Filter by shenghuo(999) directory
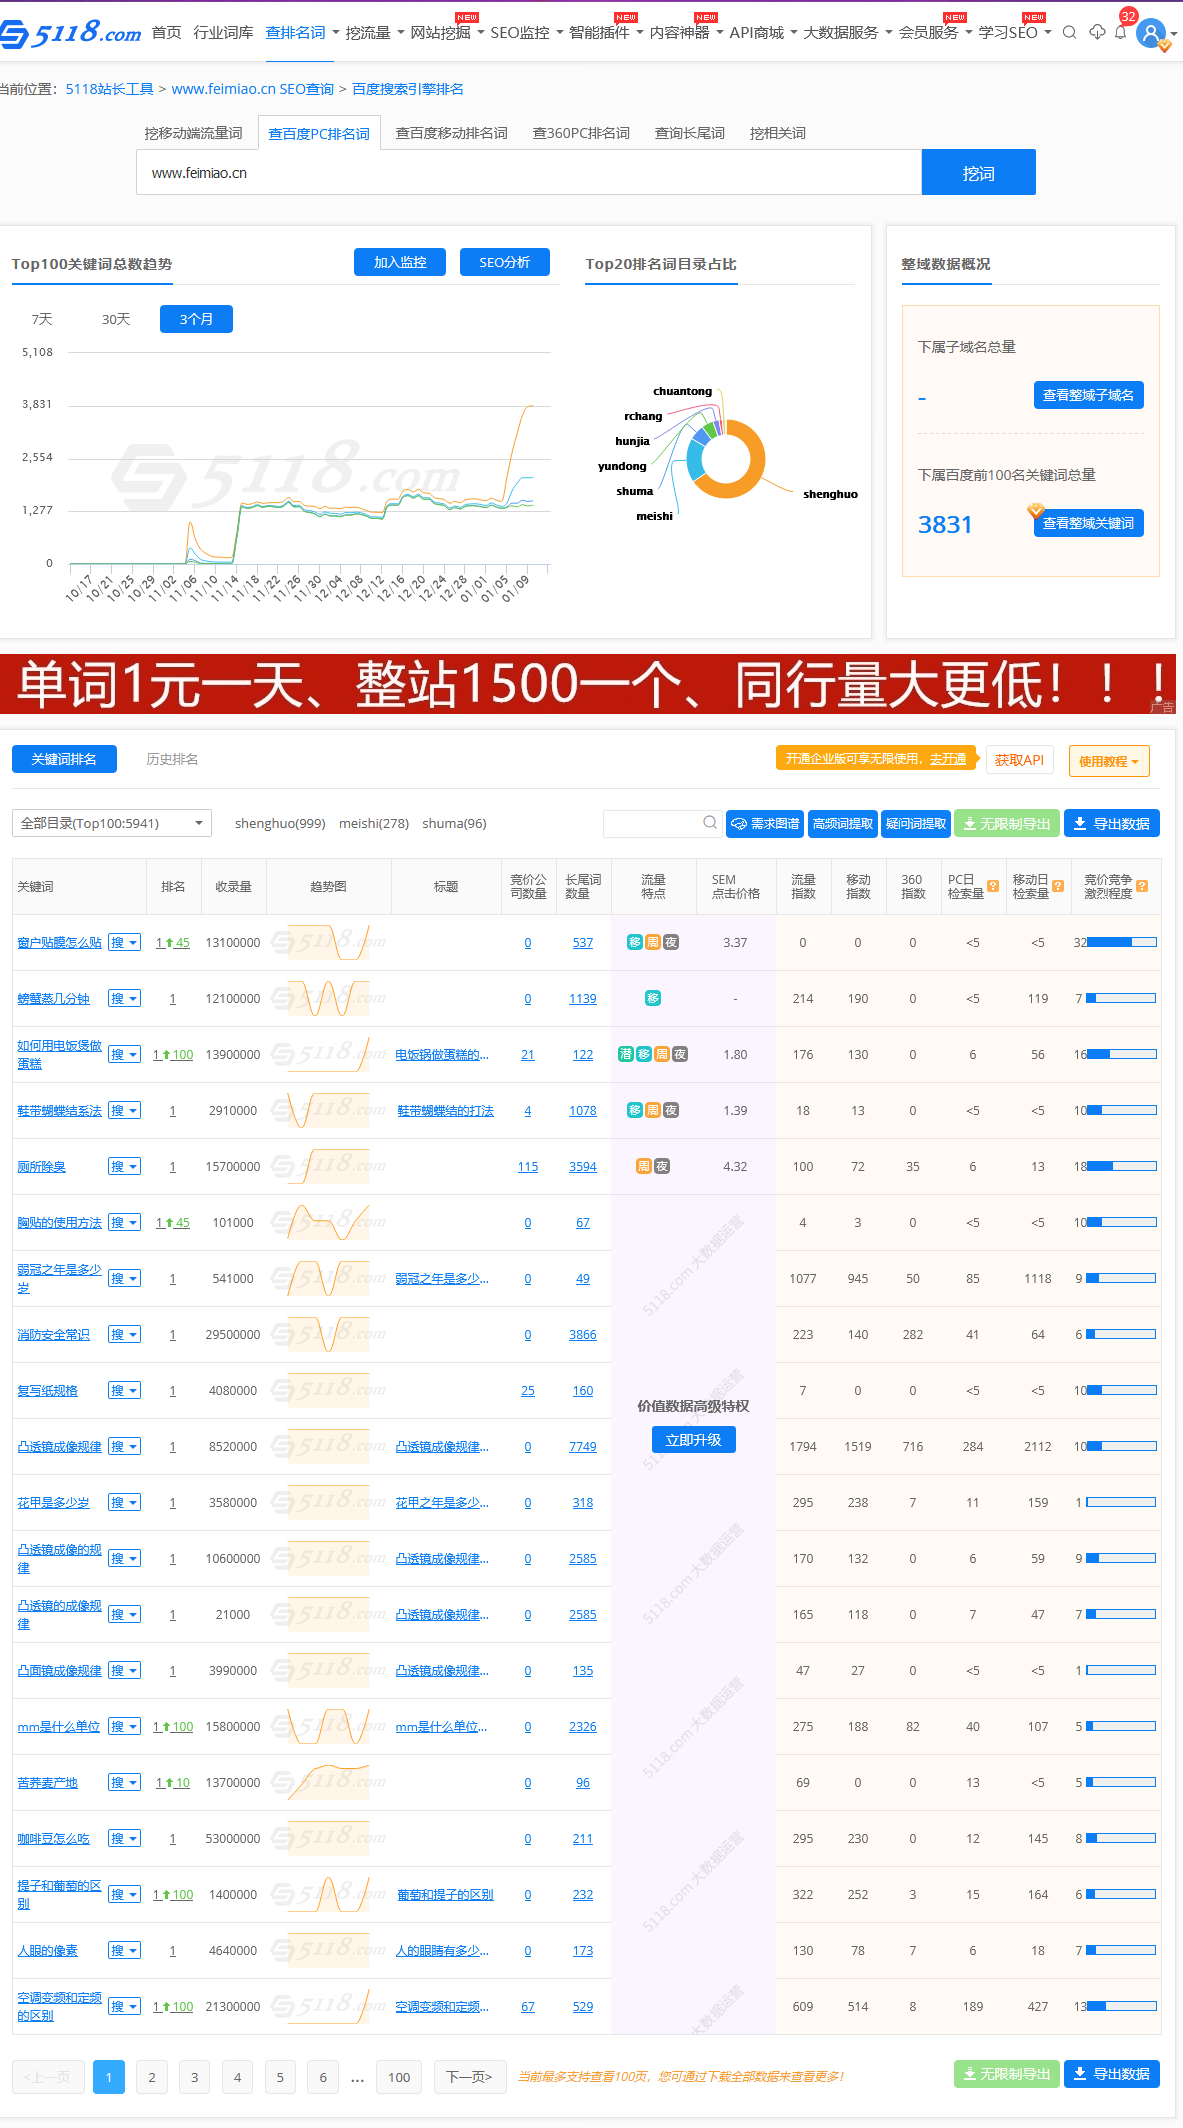The image size is (1183, 2128). click(x=280, y=823)
